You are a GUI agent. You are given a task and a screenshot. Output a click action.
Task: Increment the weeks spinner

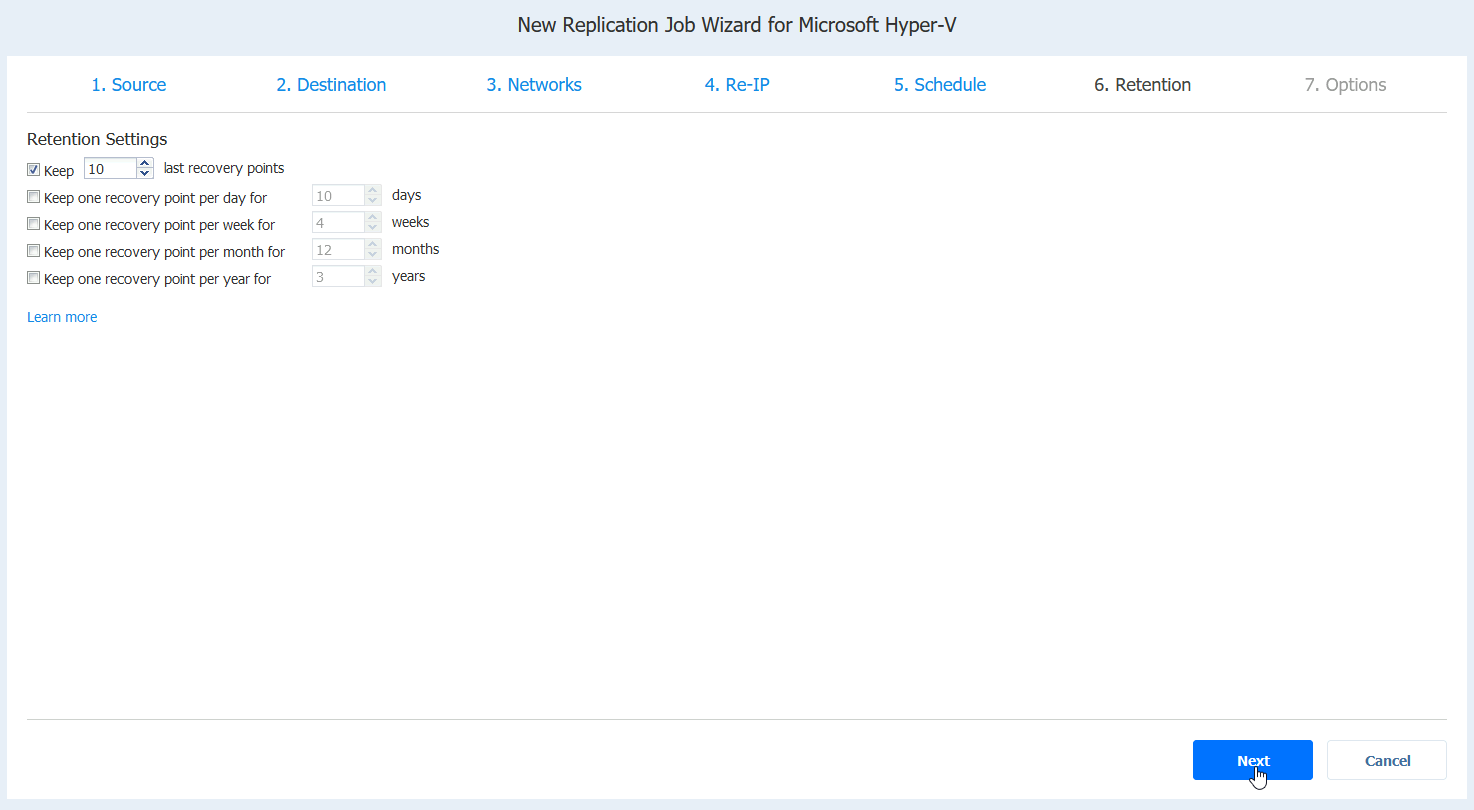(x=373, y=218)
